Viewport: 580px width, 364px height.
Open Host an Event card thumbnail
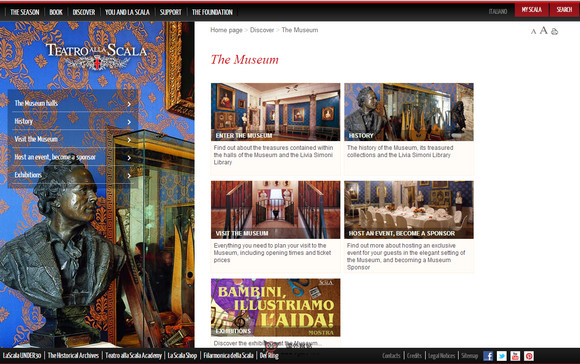click(x=409, y=209)
